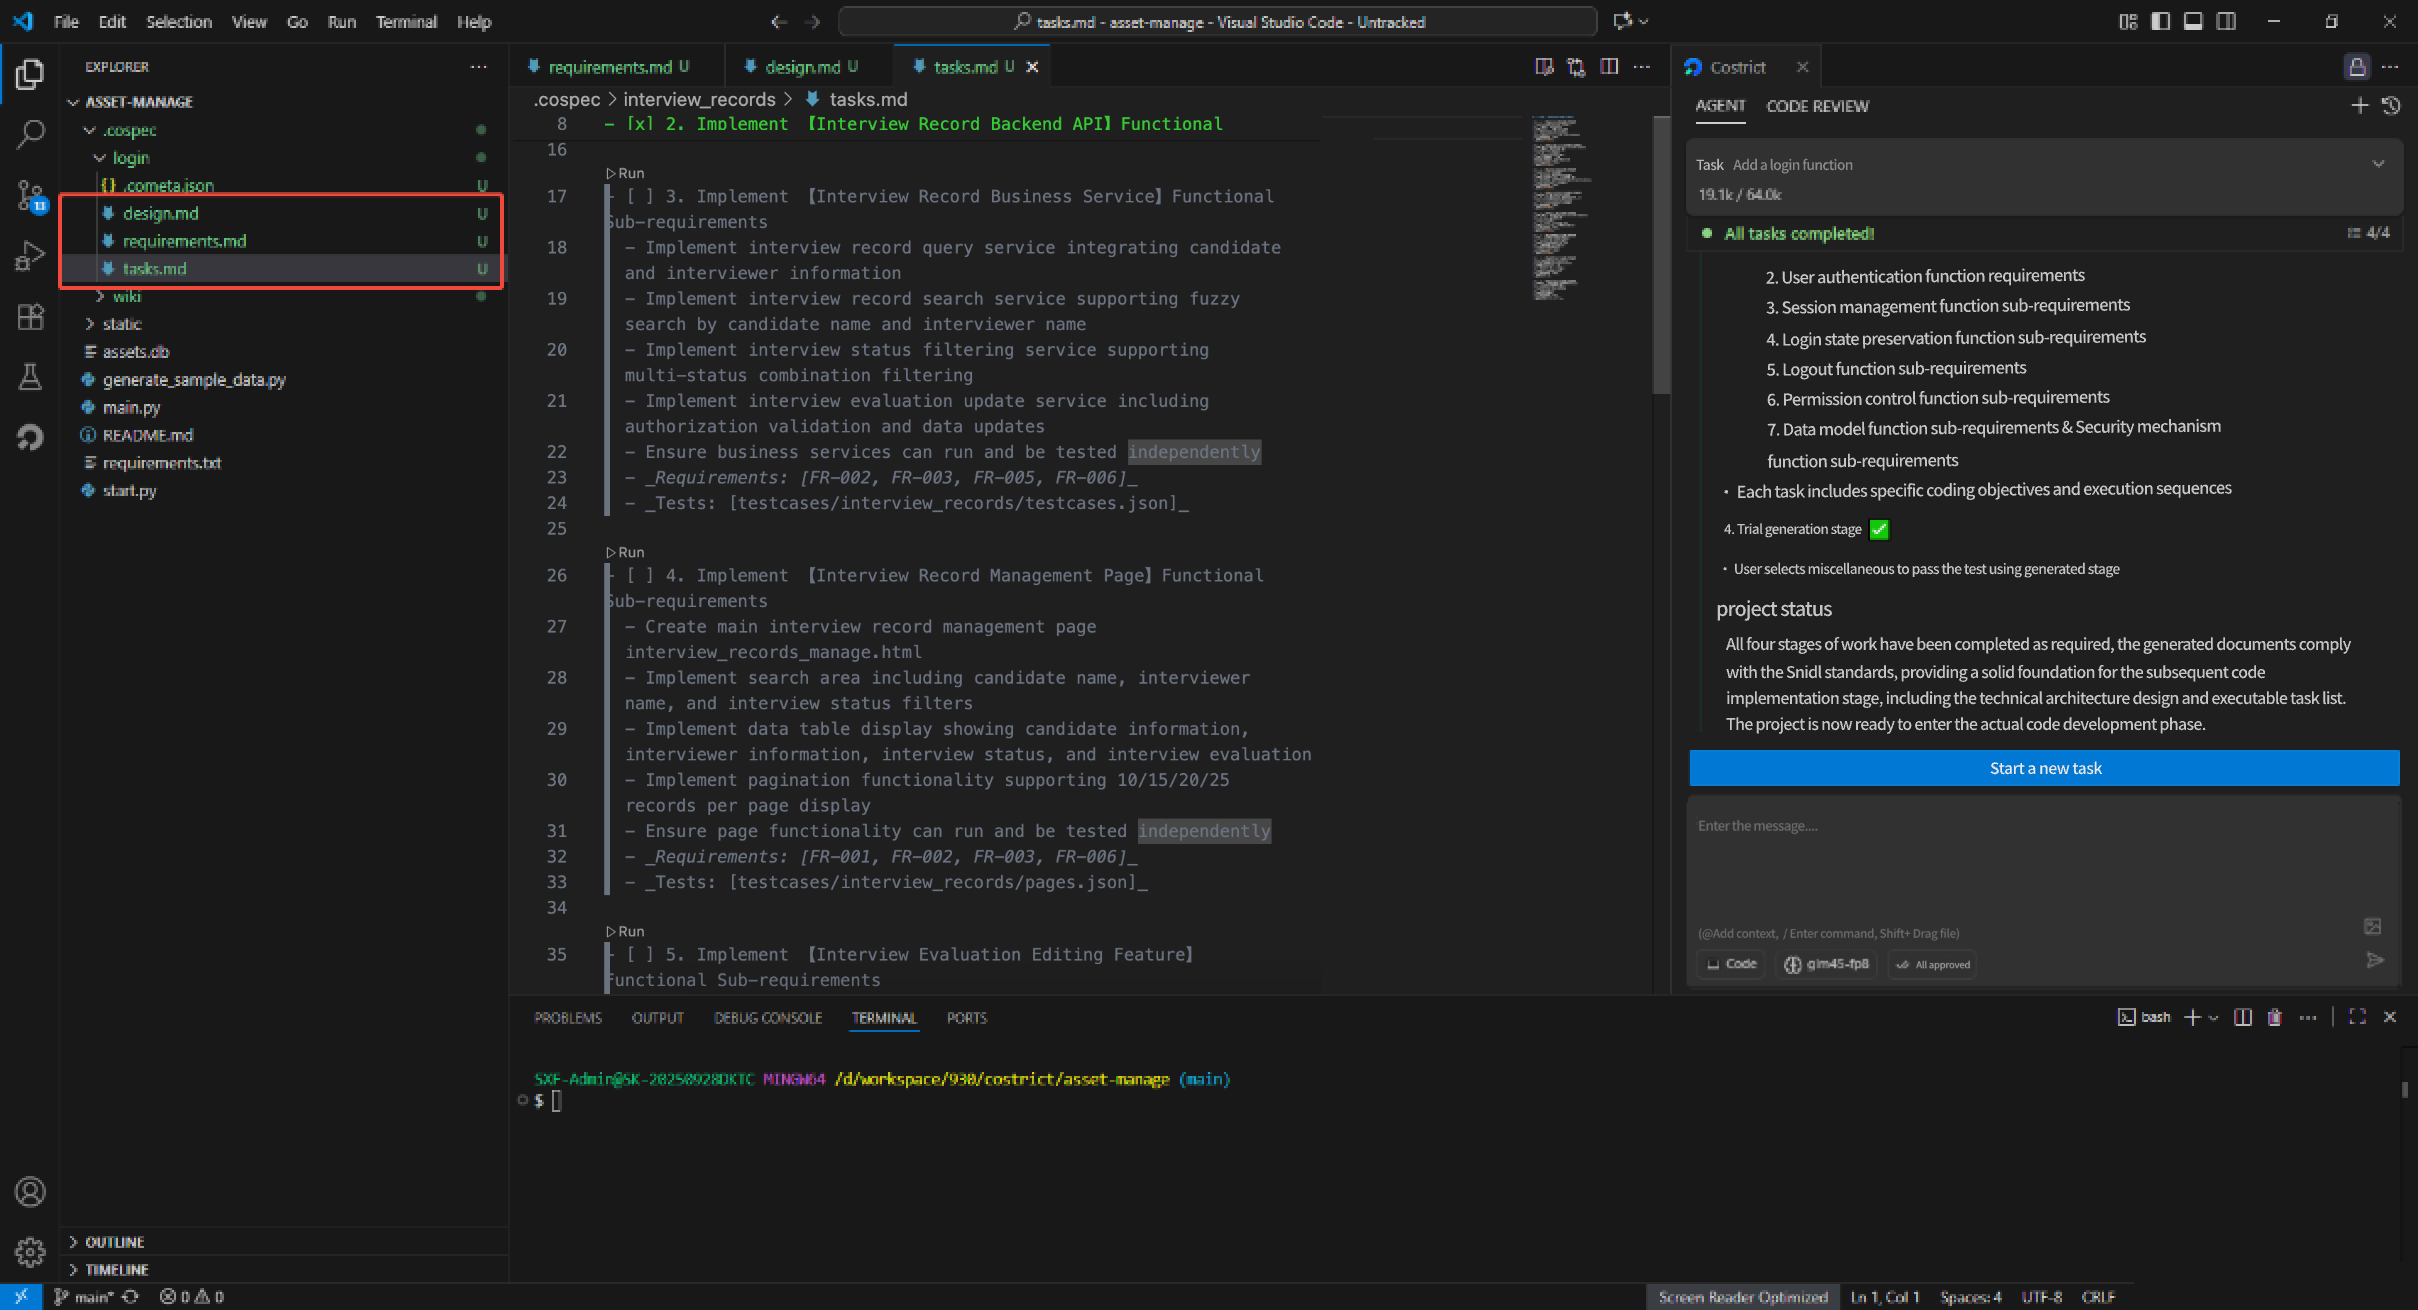Open the Search view in activity bar
The width and height of the screenshot is (2418, 1310).
(30, 134)
